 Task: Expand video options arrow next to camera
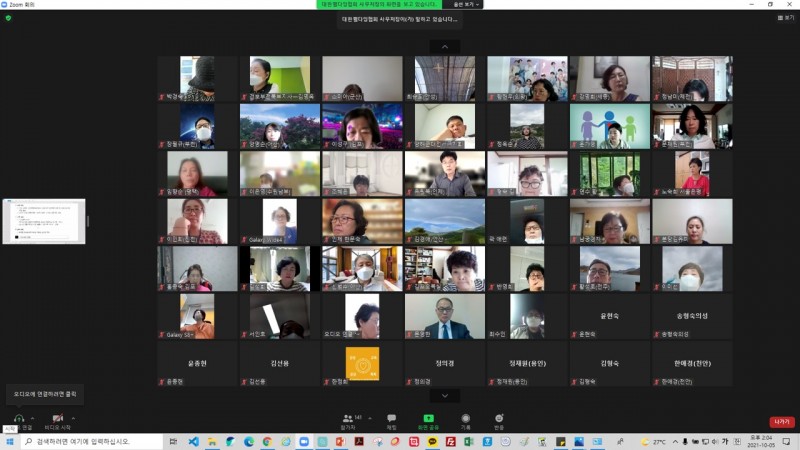tap(73, 417)
